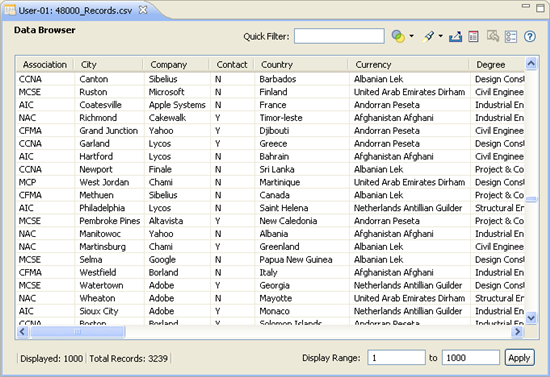The height and width of the screenshot is (377, 550).
Task: Click the export data tray icon
Action: (455, 36)
